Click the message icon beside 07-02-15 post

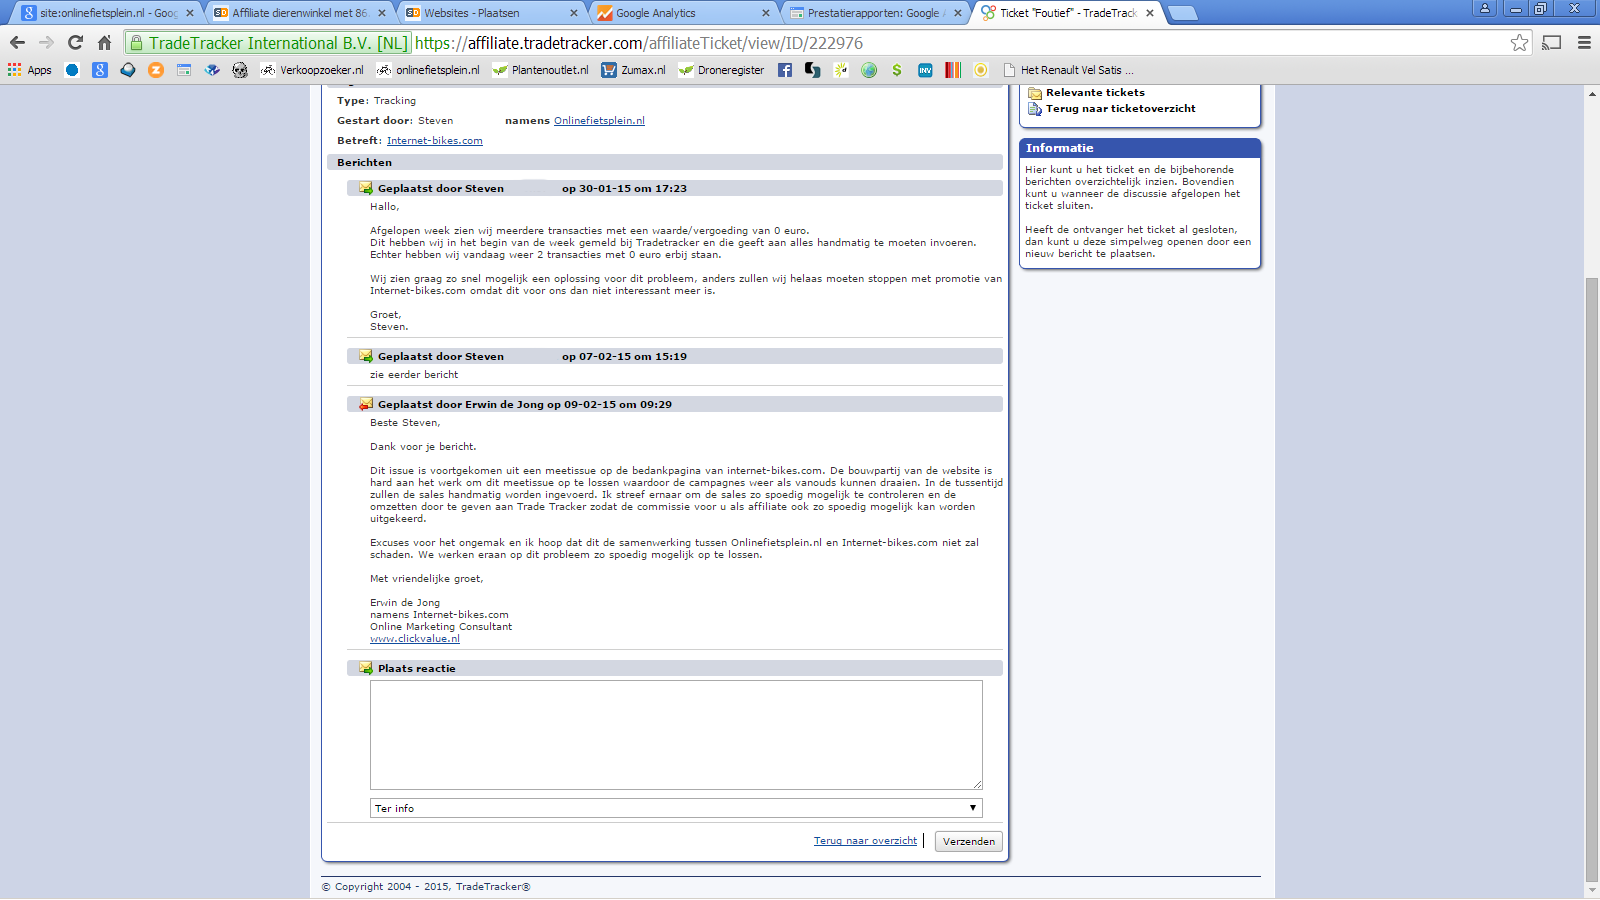(366, 356)
